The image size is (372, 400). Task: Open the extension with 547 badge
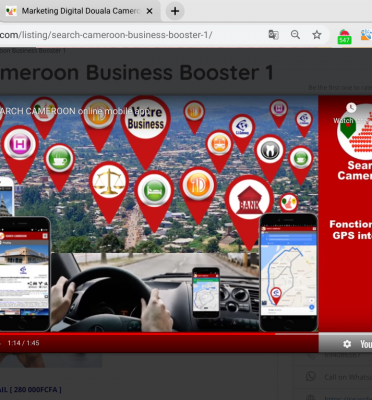pyautogui.click(x=344, y=36)
